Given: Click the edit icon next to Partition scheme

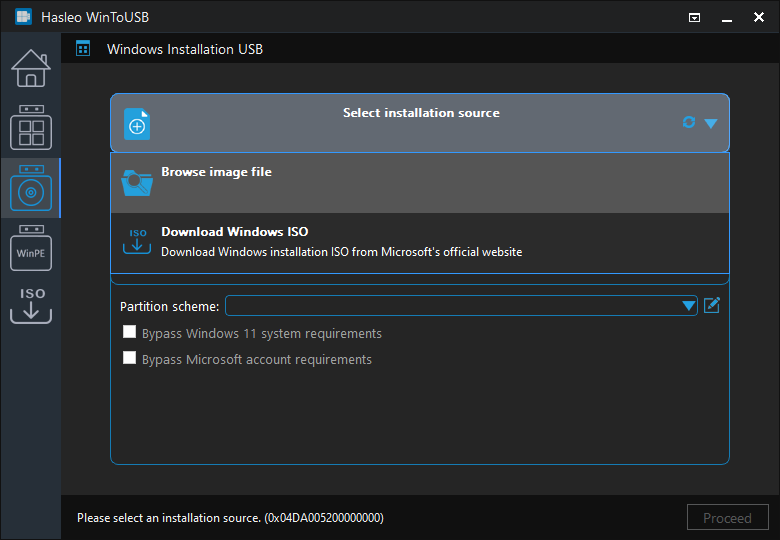Looking at the screenshot, I should (712, 305).
